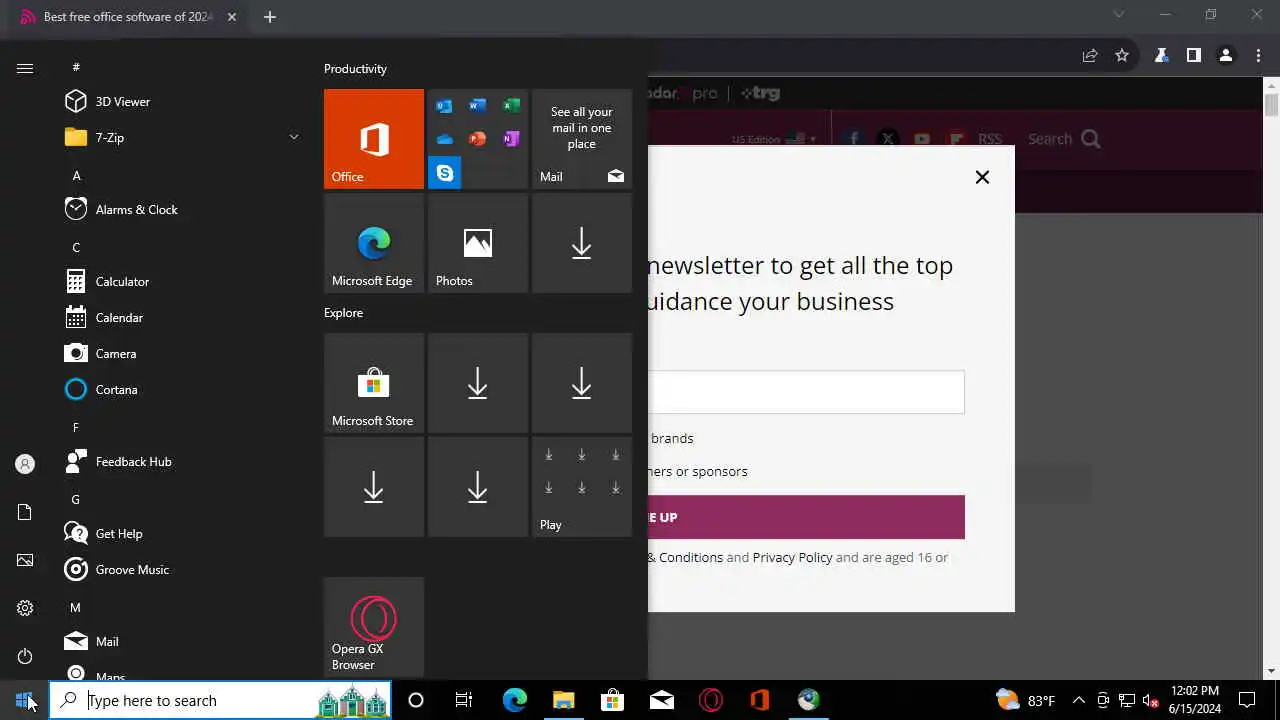Image resolution: width=1280 pixels, height=720 pixels.
Task: Open Opera icon on the taskbar
Action: (711, 700)
